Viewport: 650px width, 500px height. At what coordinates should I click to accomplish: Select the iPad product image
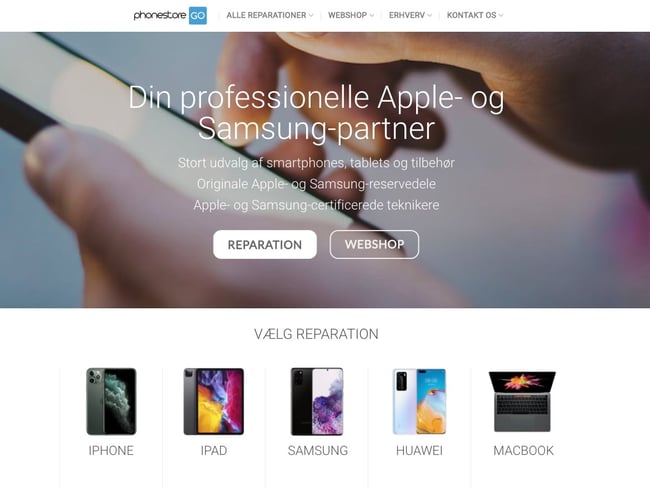tap(213, 401)
